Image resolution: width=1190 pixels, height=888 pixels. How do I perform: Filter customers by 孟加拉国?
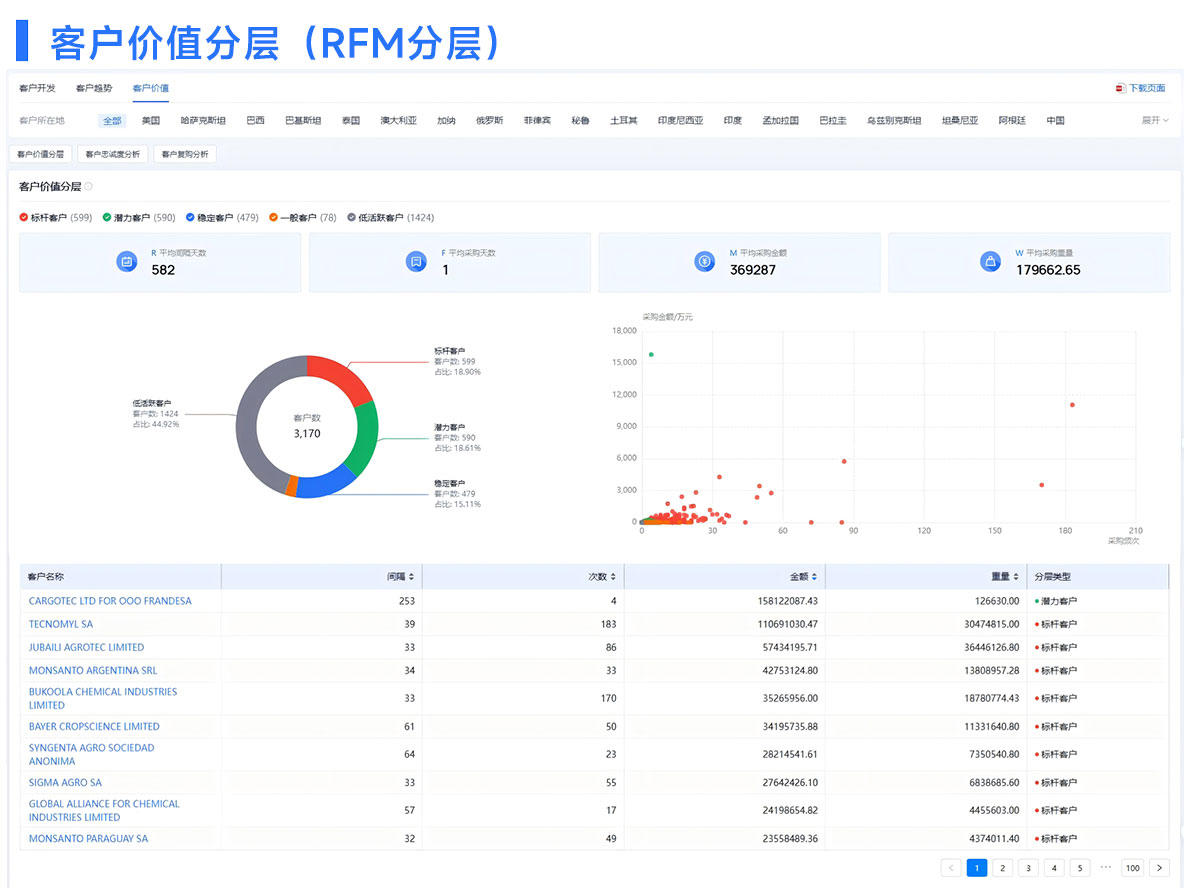click(x=781, y=121)
